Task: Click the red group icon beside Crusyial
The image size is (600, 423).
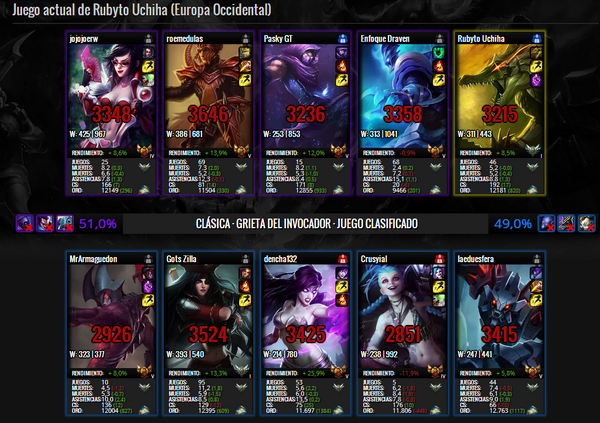Action: pos(439,259)
